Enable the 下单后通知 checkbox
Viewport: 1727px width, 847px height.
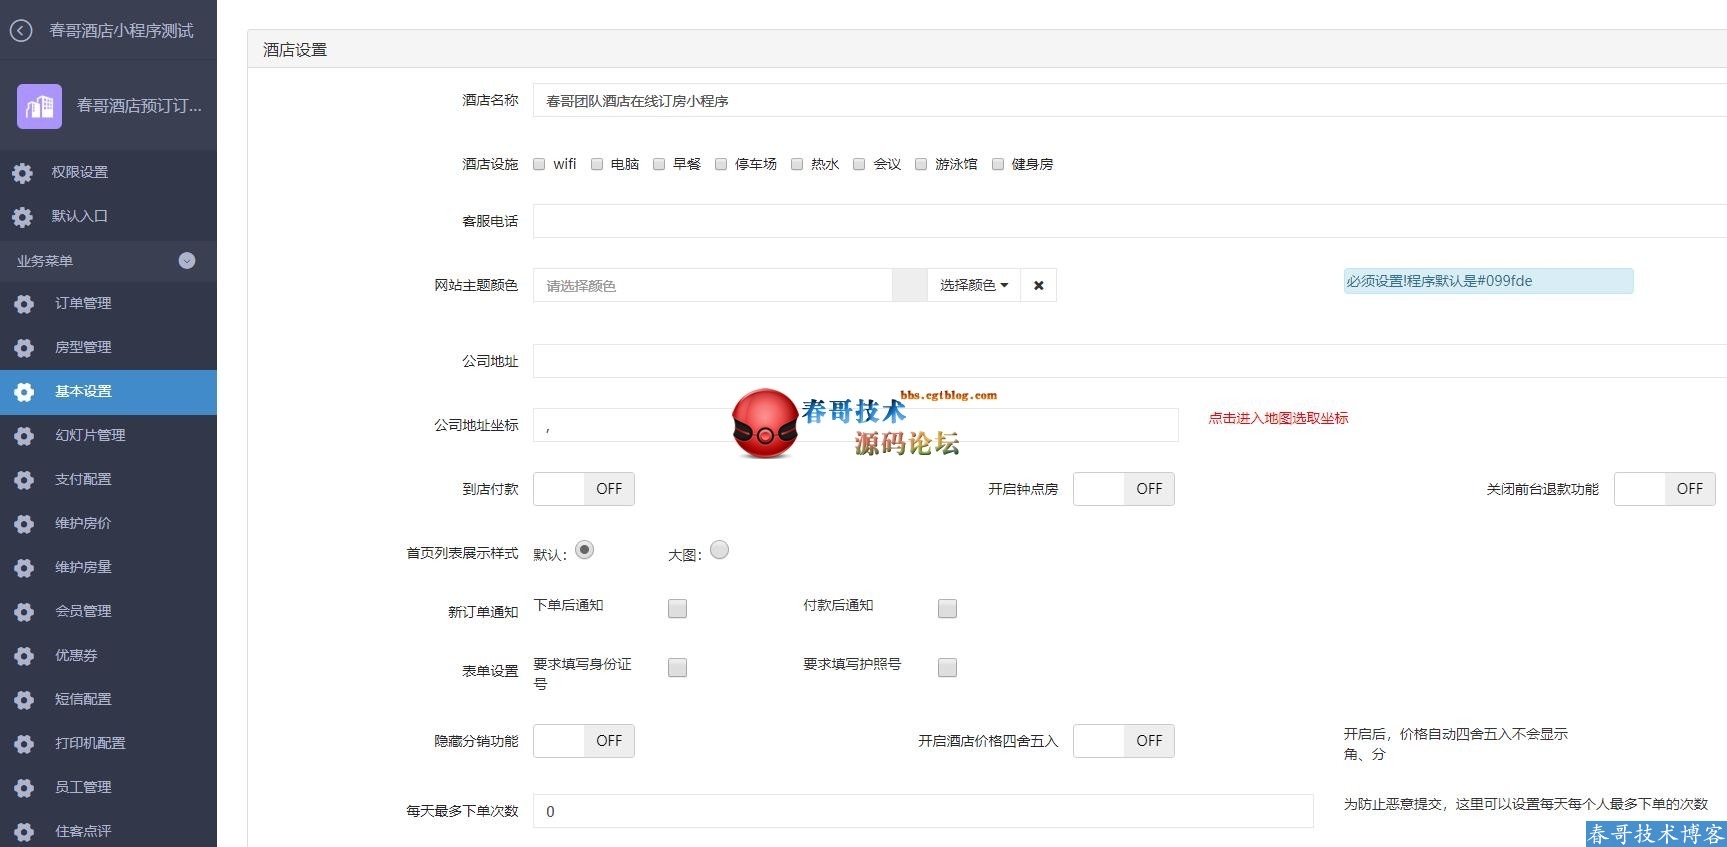677,608
